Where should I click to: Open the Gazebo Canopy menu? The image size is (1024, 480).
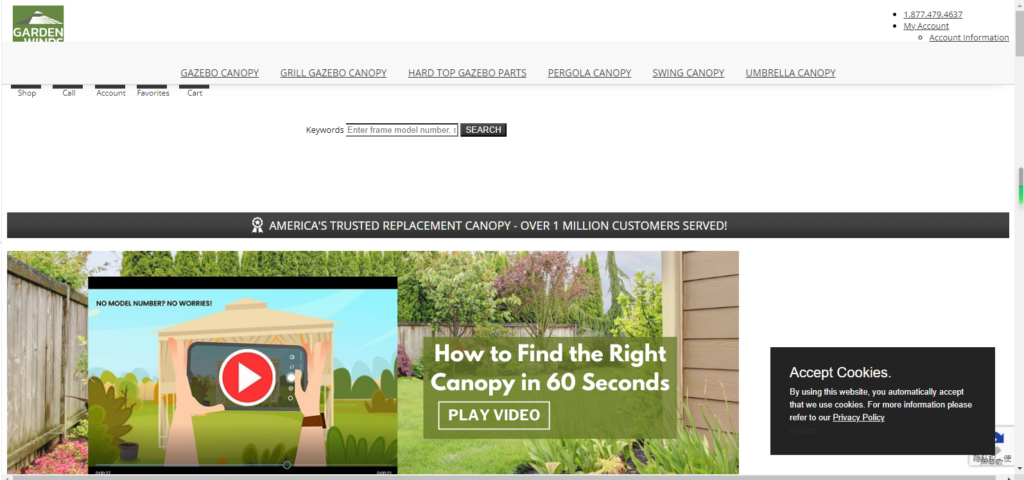coord(219,73)
